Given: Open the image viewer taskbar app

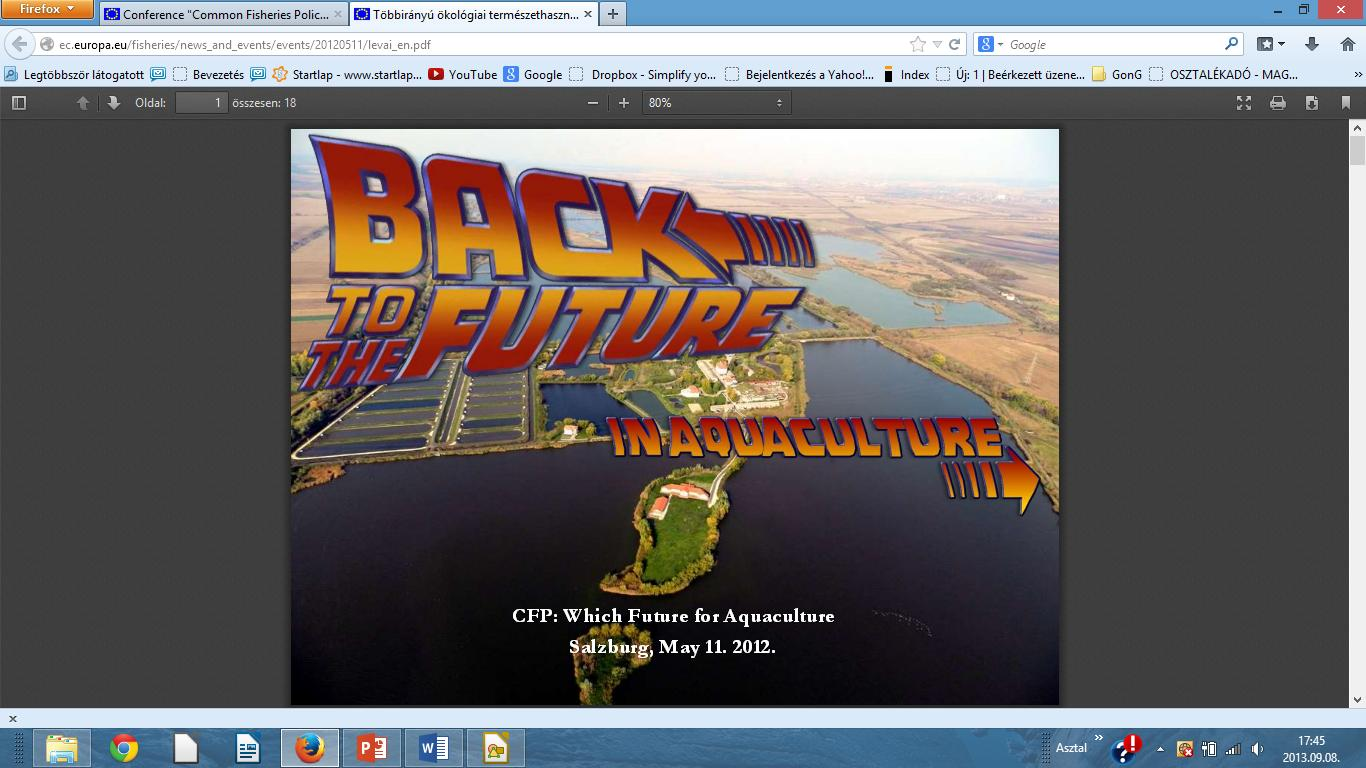Looking at the screenshot, I should [496, 748].
